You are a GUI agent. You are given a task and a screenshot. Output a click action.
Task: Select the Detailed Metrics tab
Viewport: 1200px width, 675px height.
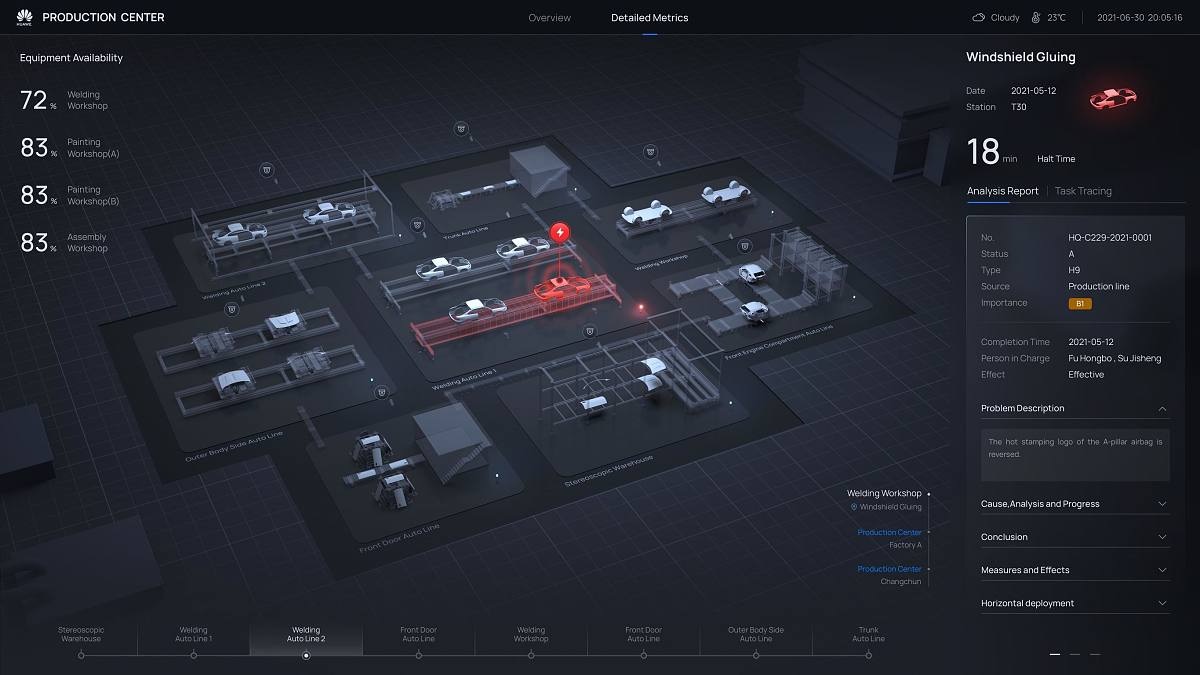pyautogui.click(x=650, y=18)
